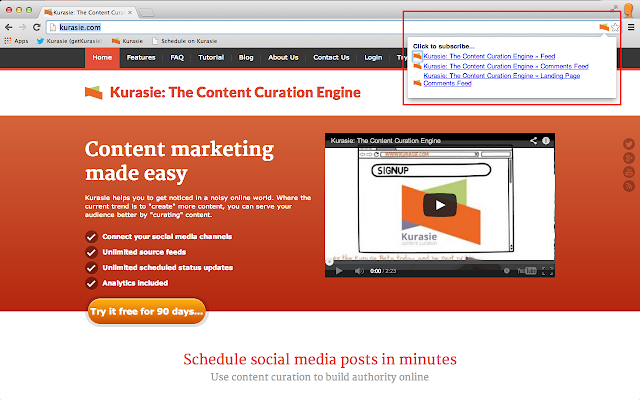
Task: Select the Kurasie: The Content Cura tab
Action: (87, 12)
